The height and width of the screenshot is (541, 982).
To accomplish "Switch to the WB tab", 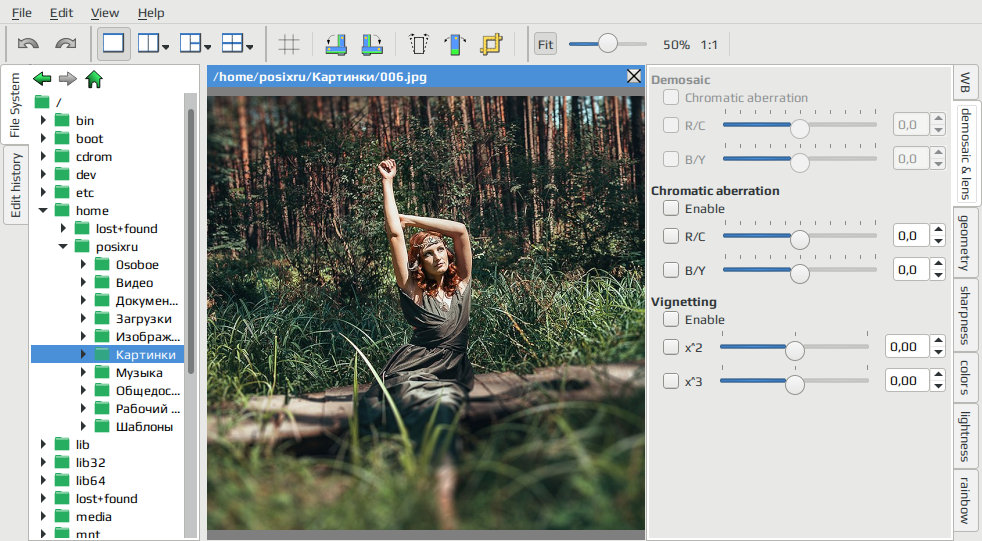I will pos(965,81).
